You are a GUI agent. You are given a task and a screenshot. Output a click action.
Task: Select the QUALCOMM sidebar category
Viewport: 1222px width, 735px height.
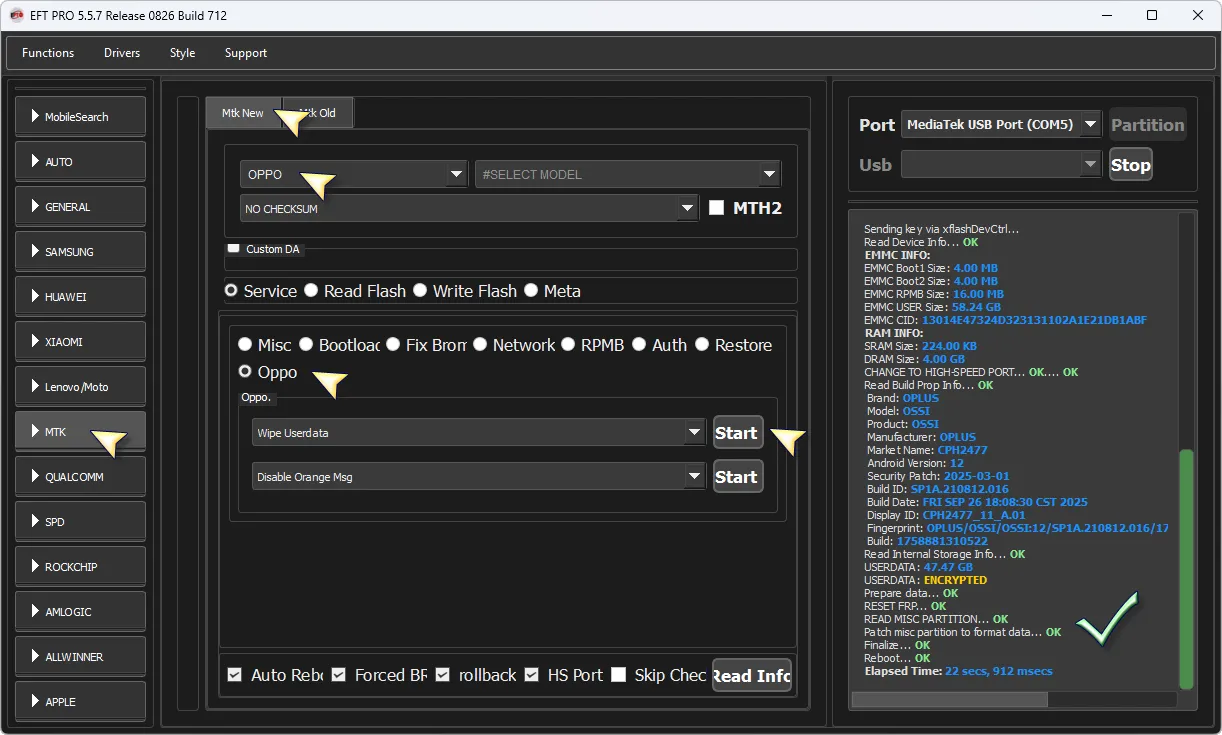click(x=80, y=477)
